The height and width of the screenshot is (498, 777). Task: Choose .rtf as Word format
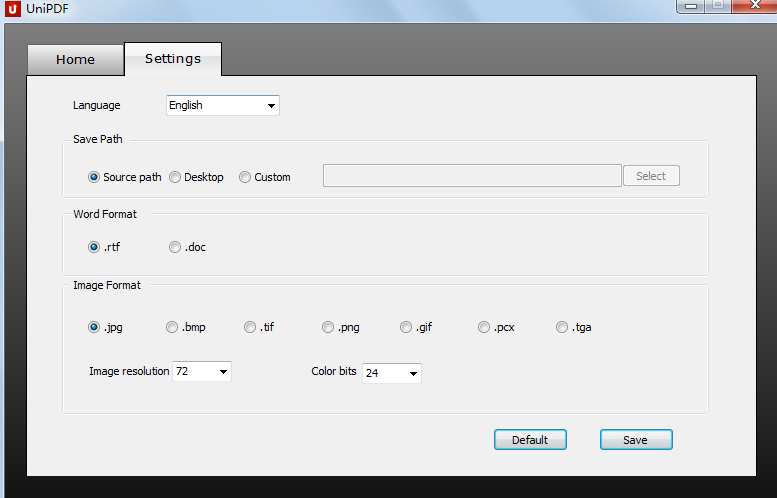(95, 247)
